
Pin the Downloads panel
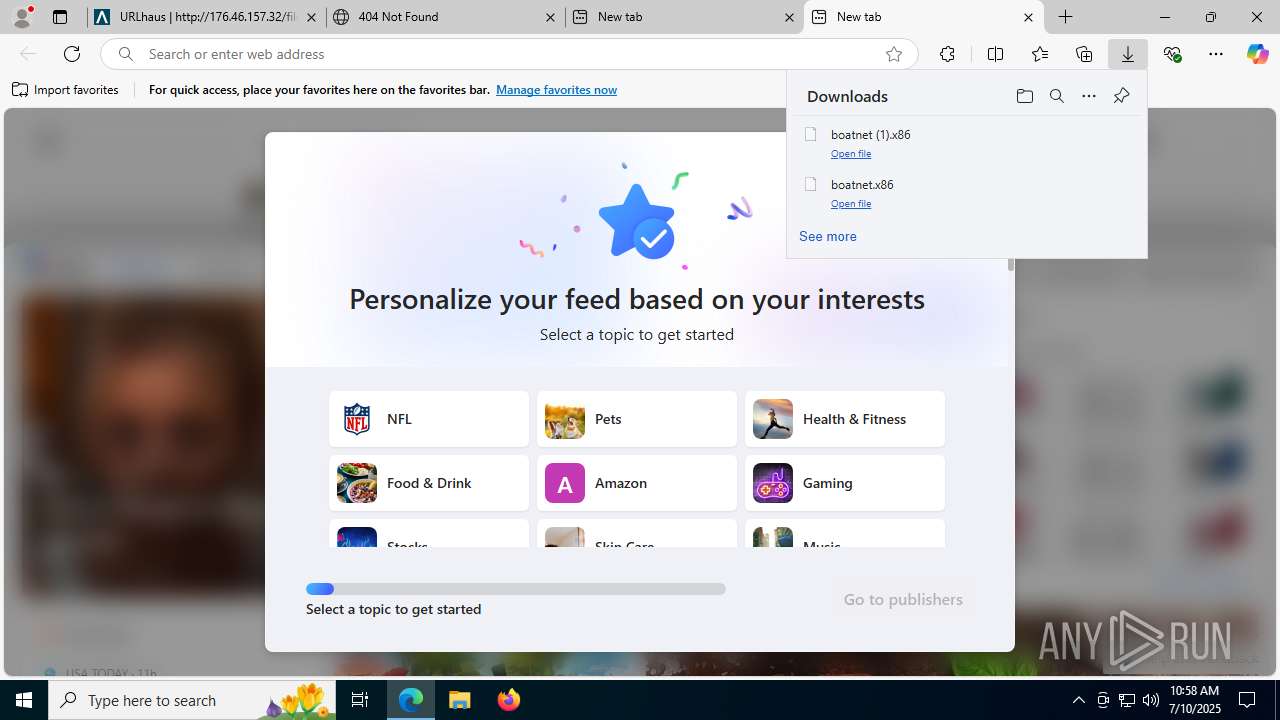[1121, 96]
